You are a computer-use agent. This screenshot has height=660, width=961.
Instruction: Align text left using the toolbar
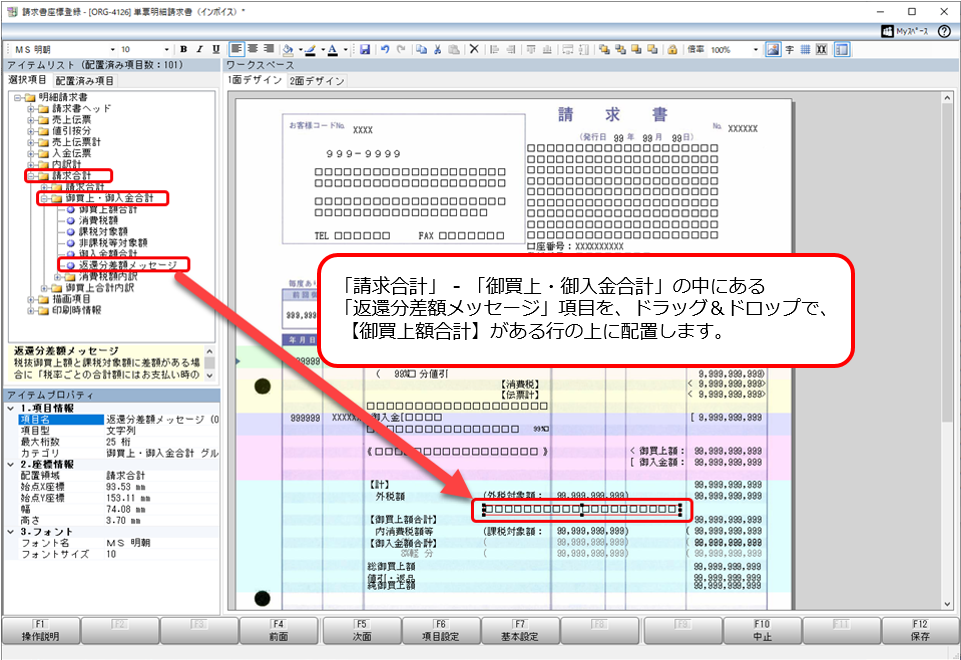pyautogui.click(x=236, y=49)
